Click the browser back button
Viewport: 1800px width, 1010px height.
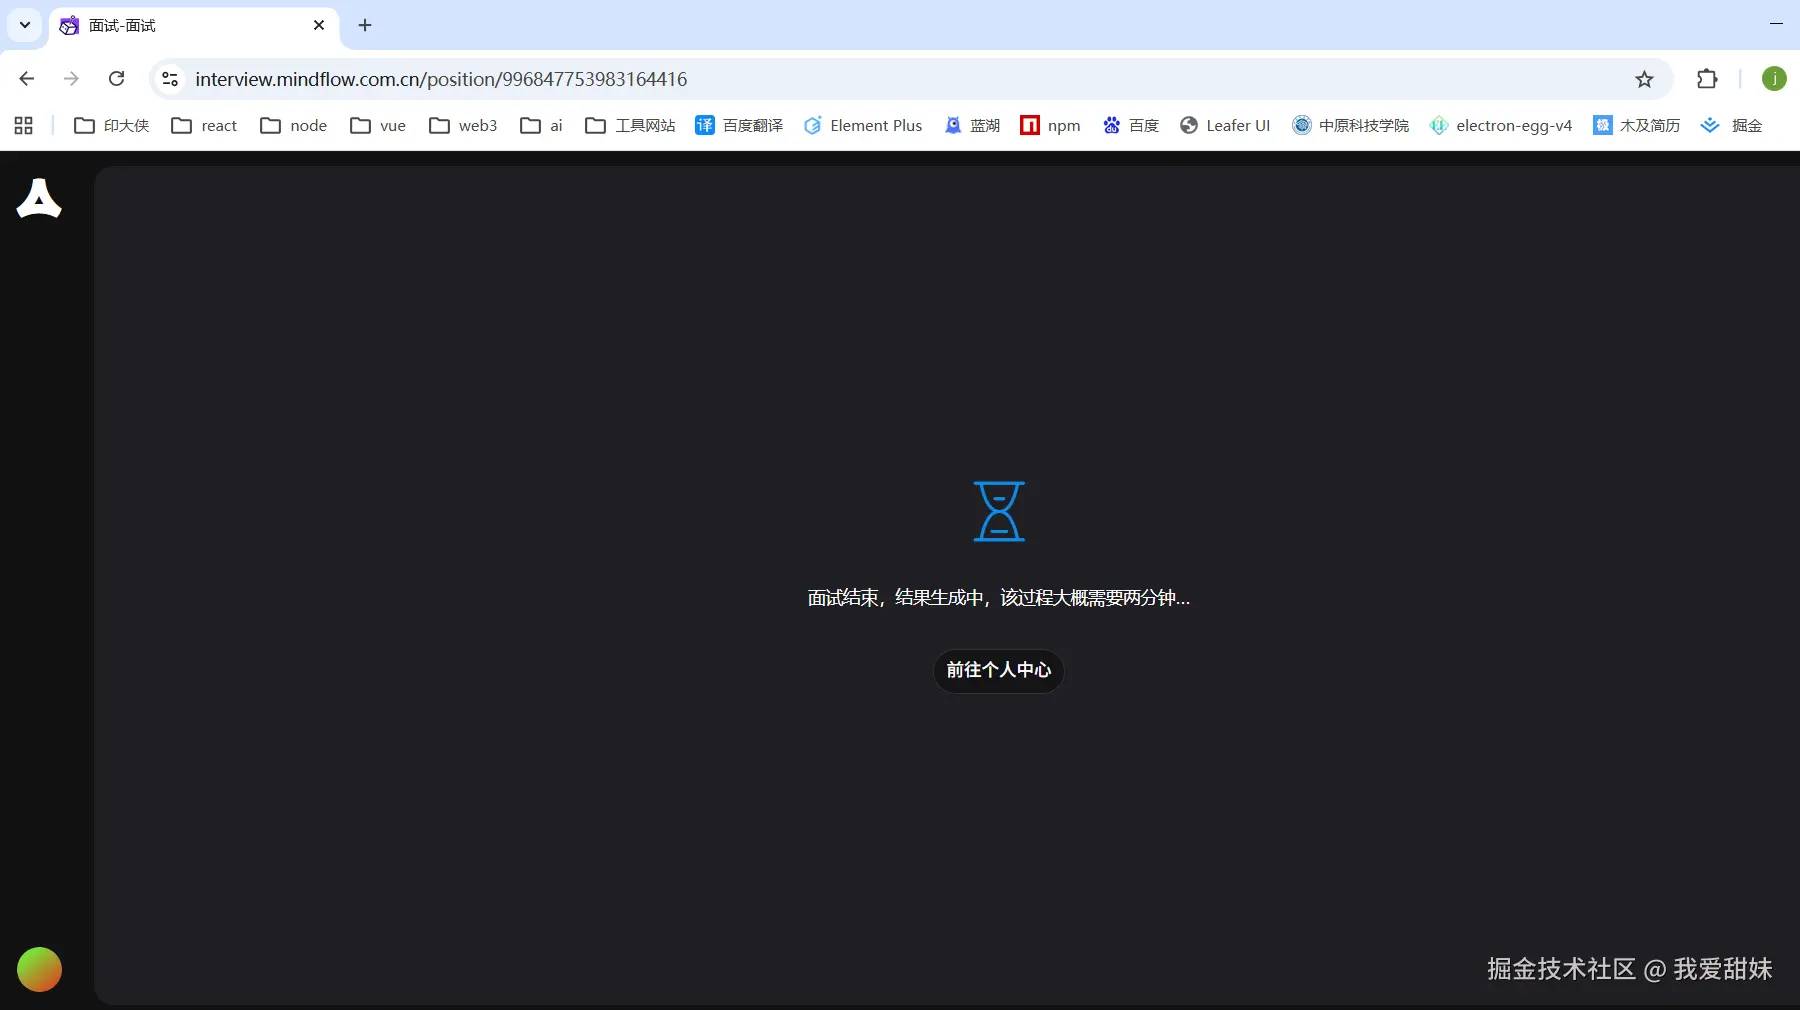pos(26,79)
